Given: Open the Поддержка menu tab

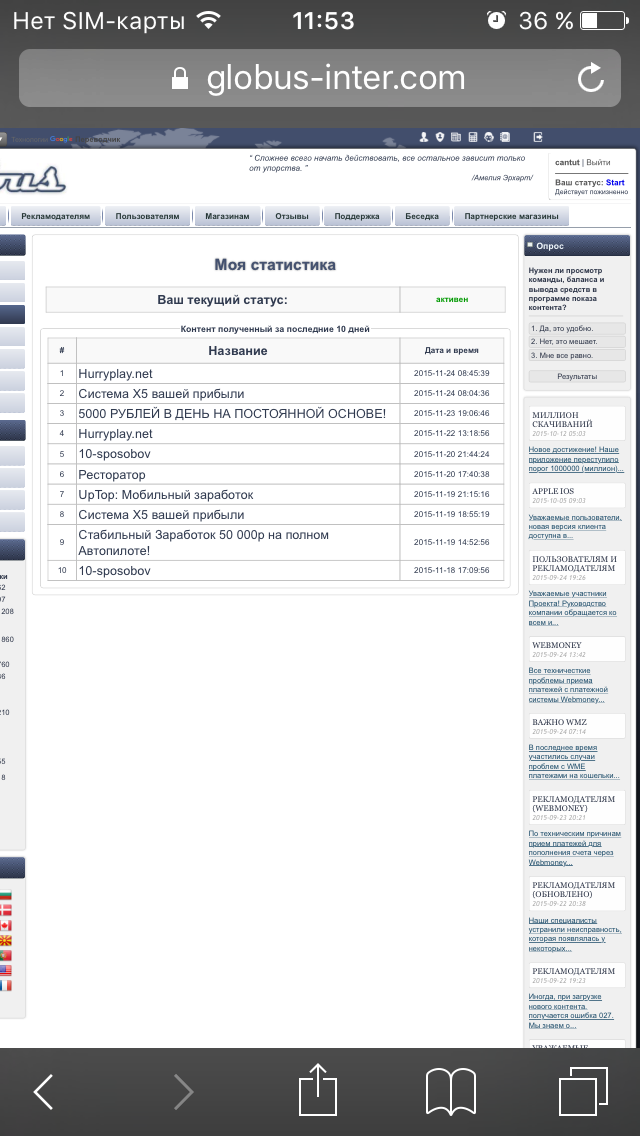Looking at the screenshot, I should [x=357, y=216].
